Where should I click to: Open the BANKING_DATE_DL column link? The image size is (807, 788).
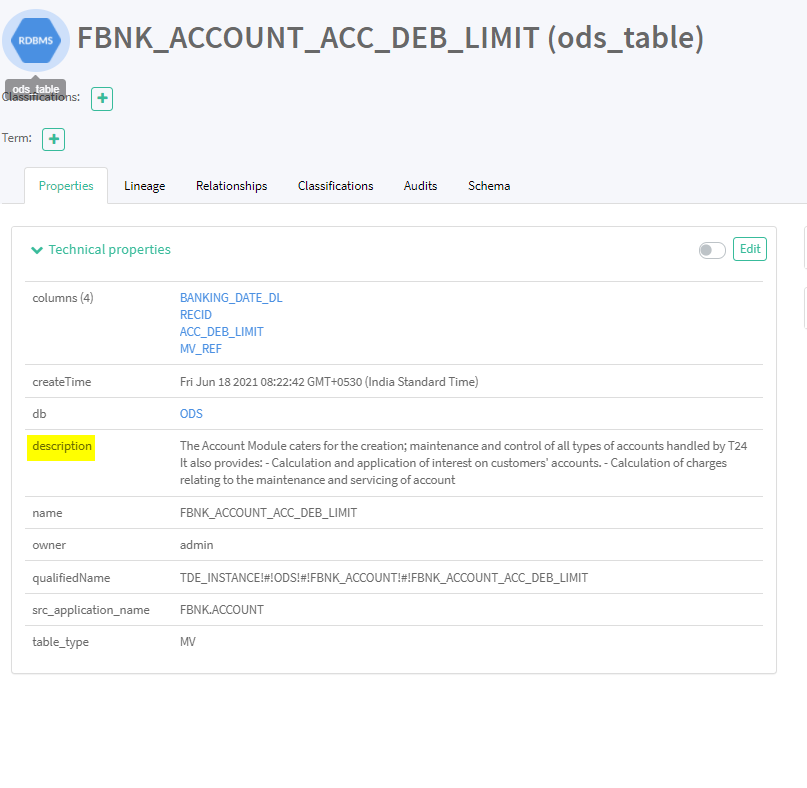click(x=231, y=298)
